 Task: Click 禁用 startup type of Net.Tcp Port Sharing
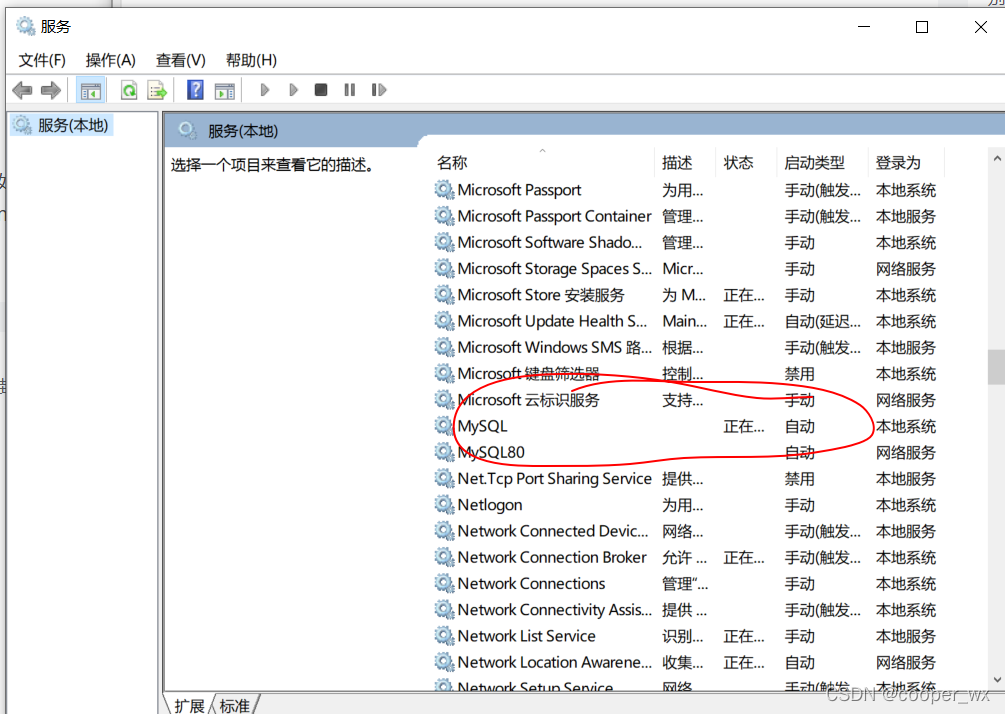(799, 479)
